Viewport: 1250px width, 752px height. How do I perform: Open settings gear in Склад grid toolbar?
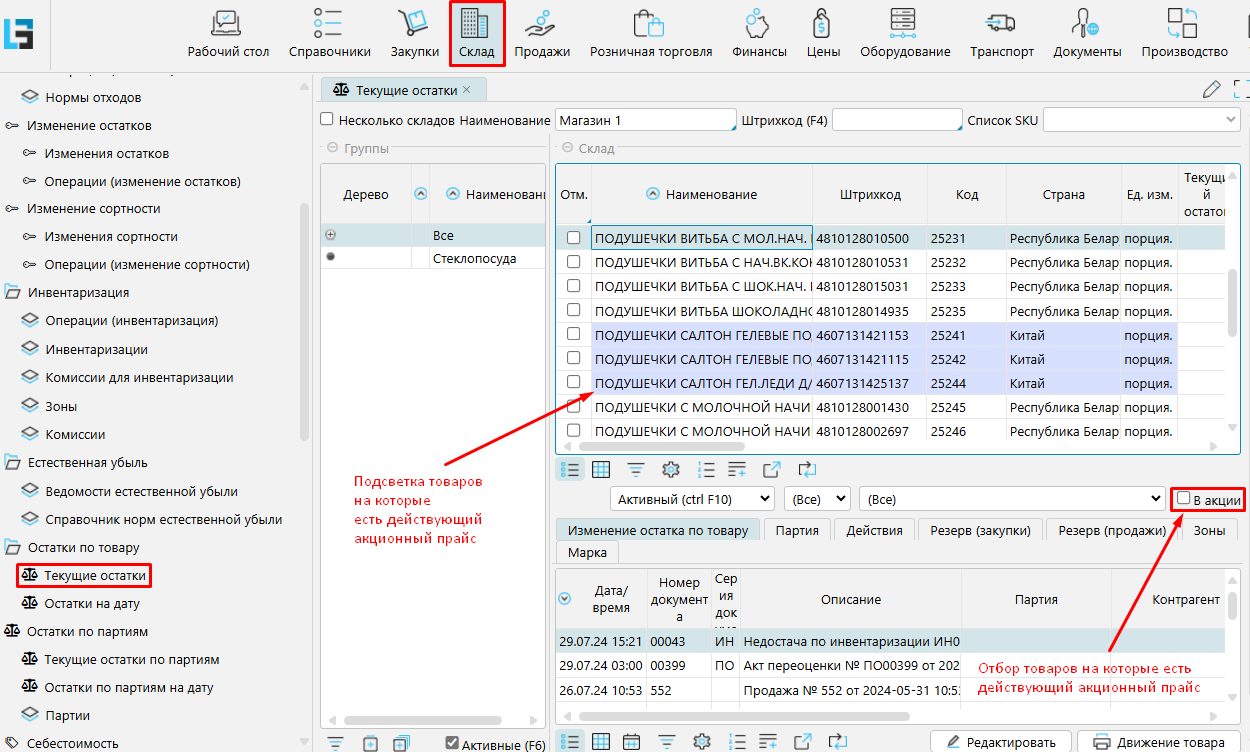pyautogui.click(x=671, y=470)
